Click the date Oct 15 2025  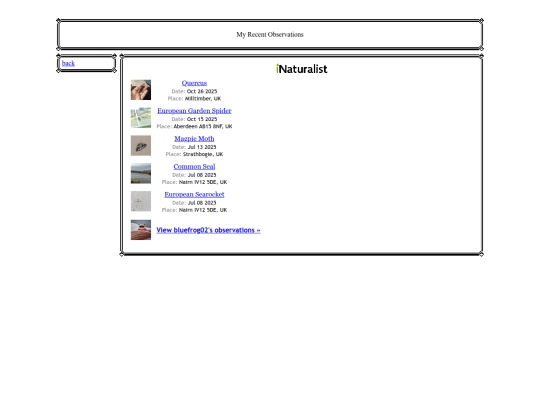pyautogui.click(x=202, y=119)
